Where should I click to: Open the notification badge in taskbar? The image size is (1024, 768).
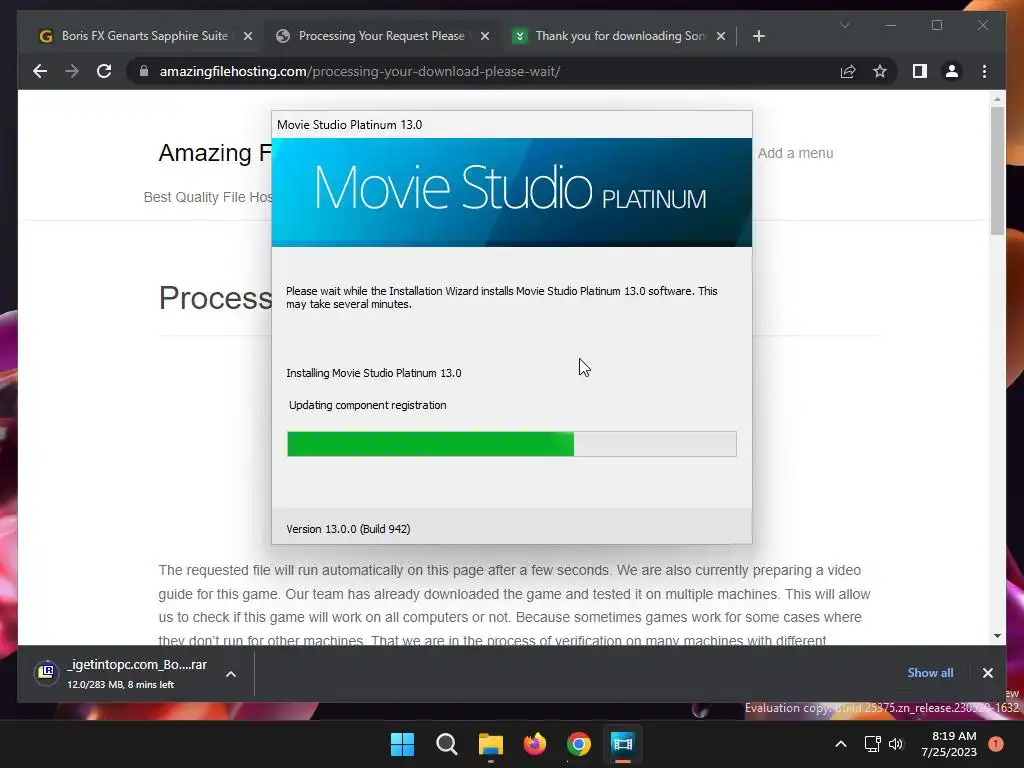996,744
